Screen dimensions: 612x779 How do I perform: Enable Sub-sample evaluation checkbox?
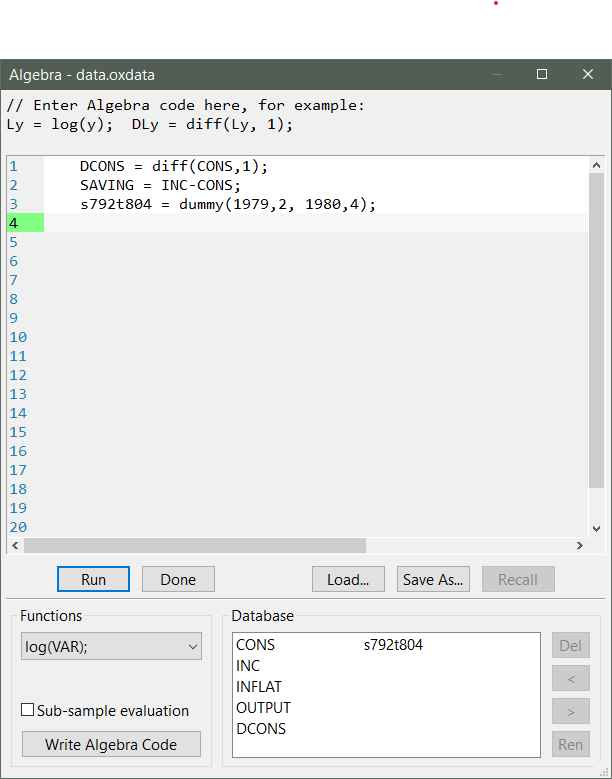(x=28, y=711)
